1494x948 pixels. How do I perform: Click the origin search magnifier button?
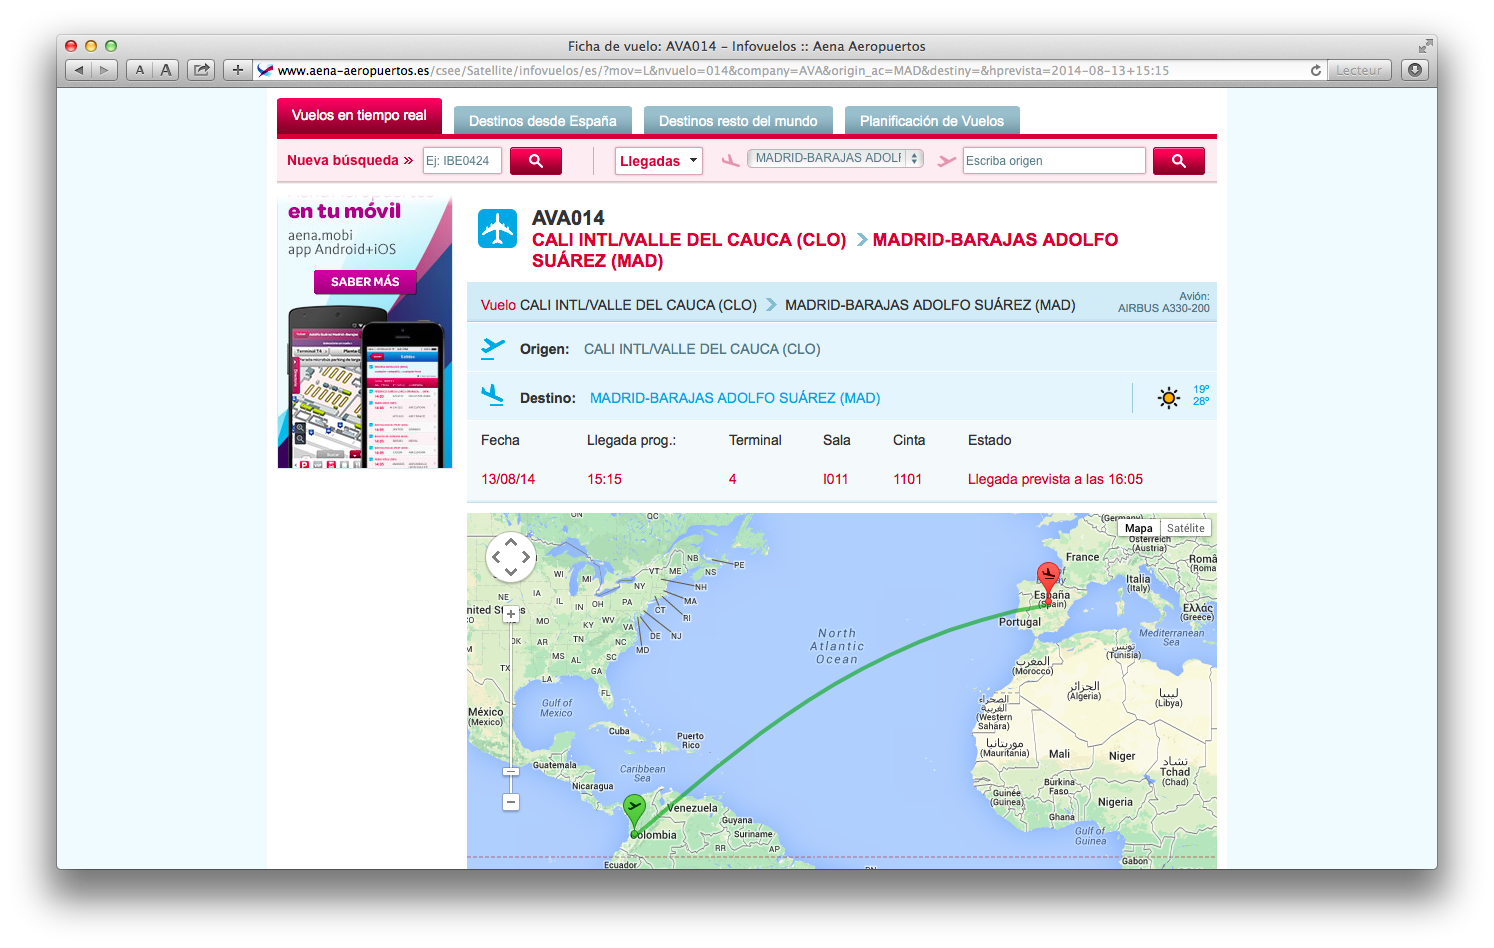click(1178, 161)
